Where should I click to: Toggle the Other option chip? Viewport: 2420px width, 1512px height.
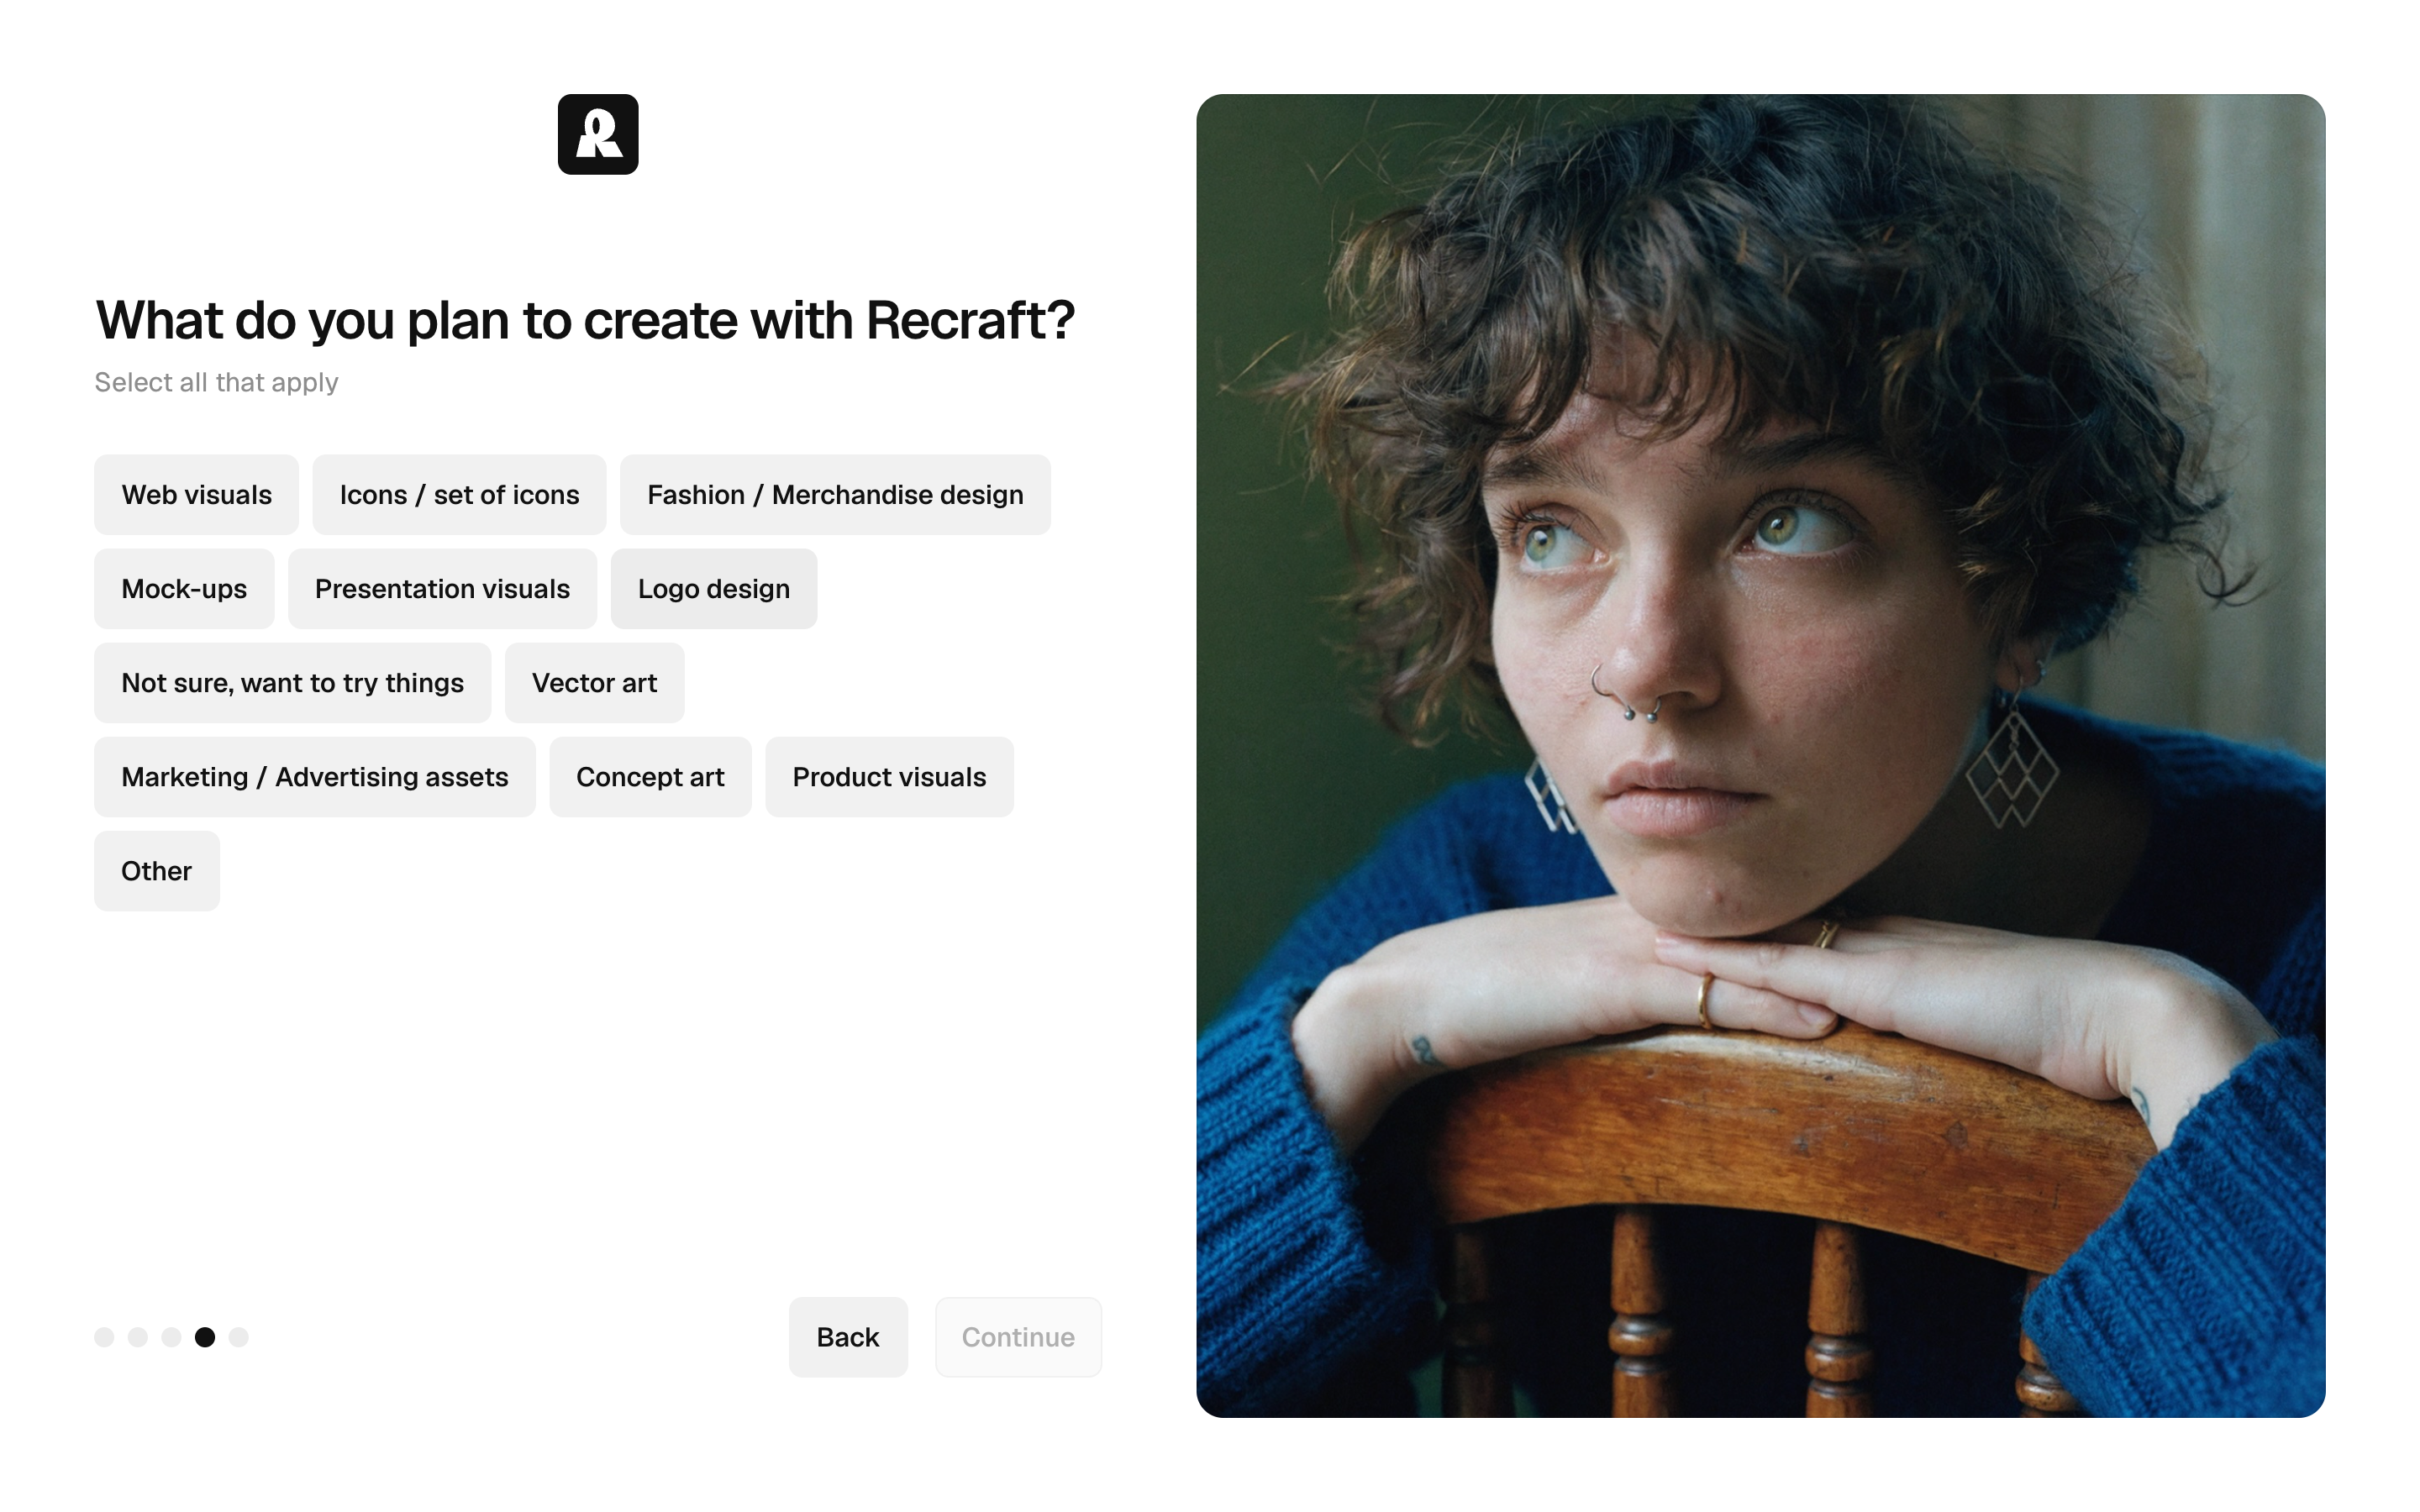pyautogui.click(x=156, y=871)
